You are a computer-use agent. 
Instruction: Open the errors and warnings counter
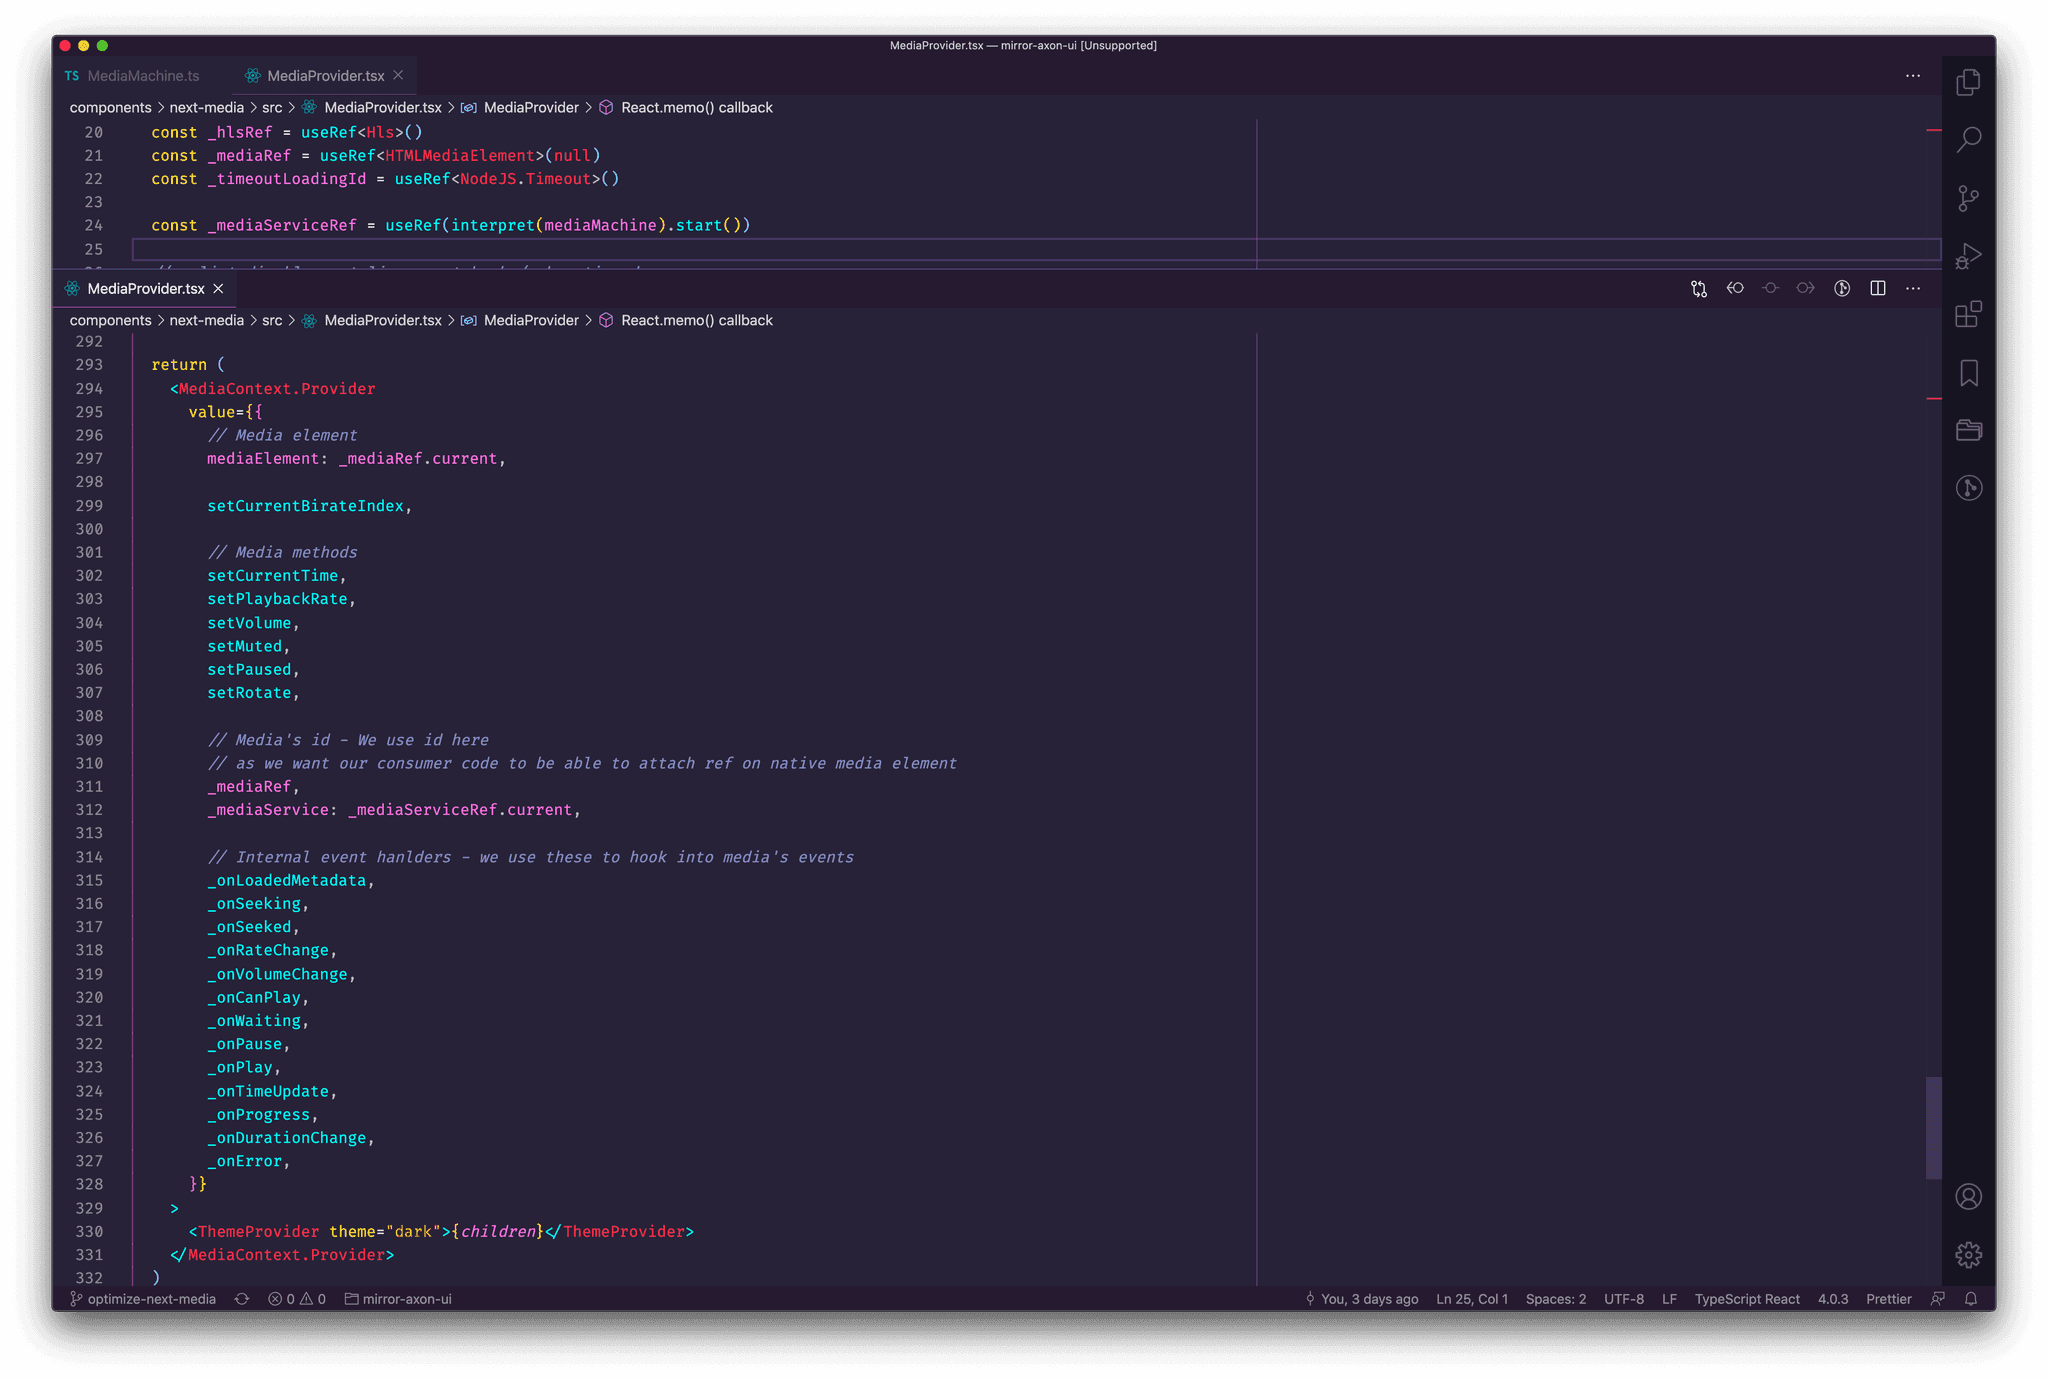297,1299
